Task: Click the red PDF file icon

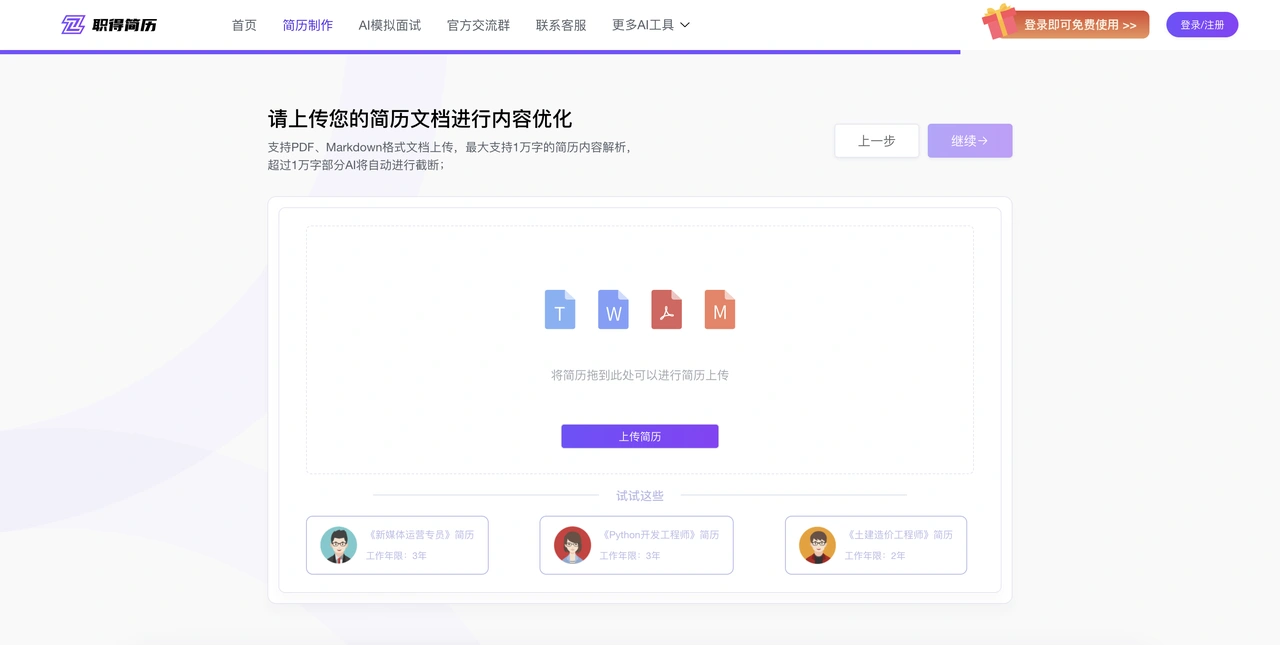Action: (x=666, y=309)
